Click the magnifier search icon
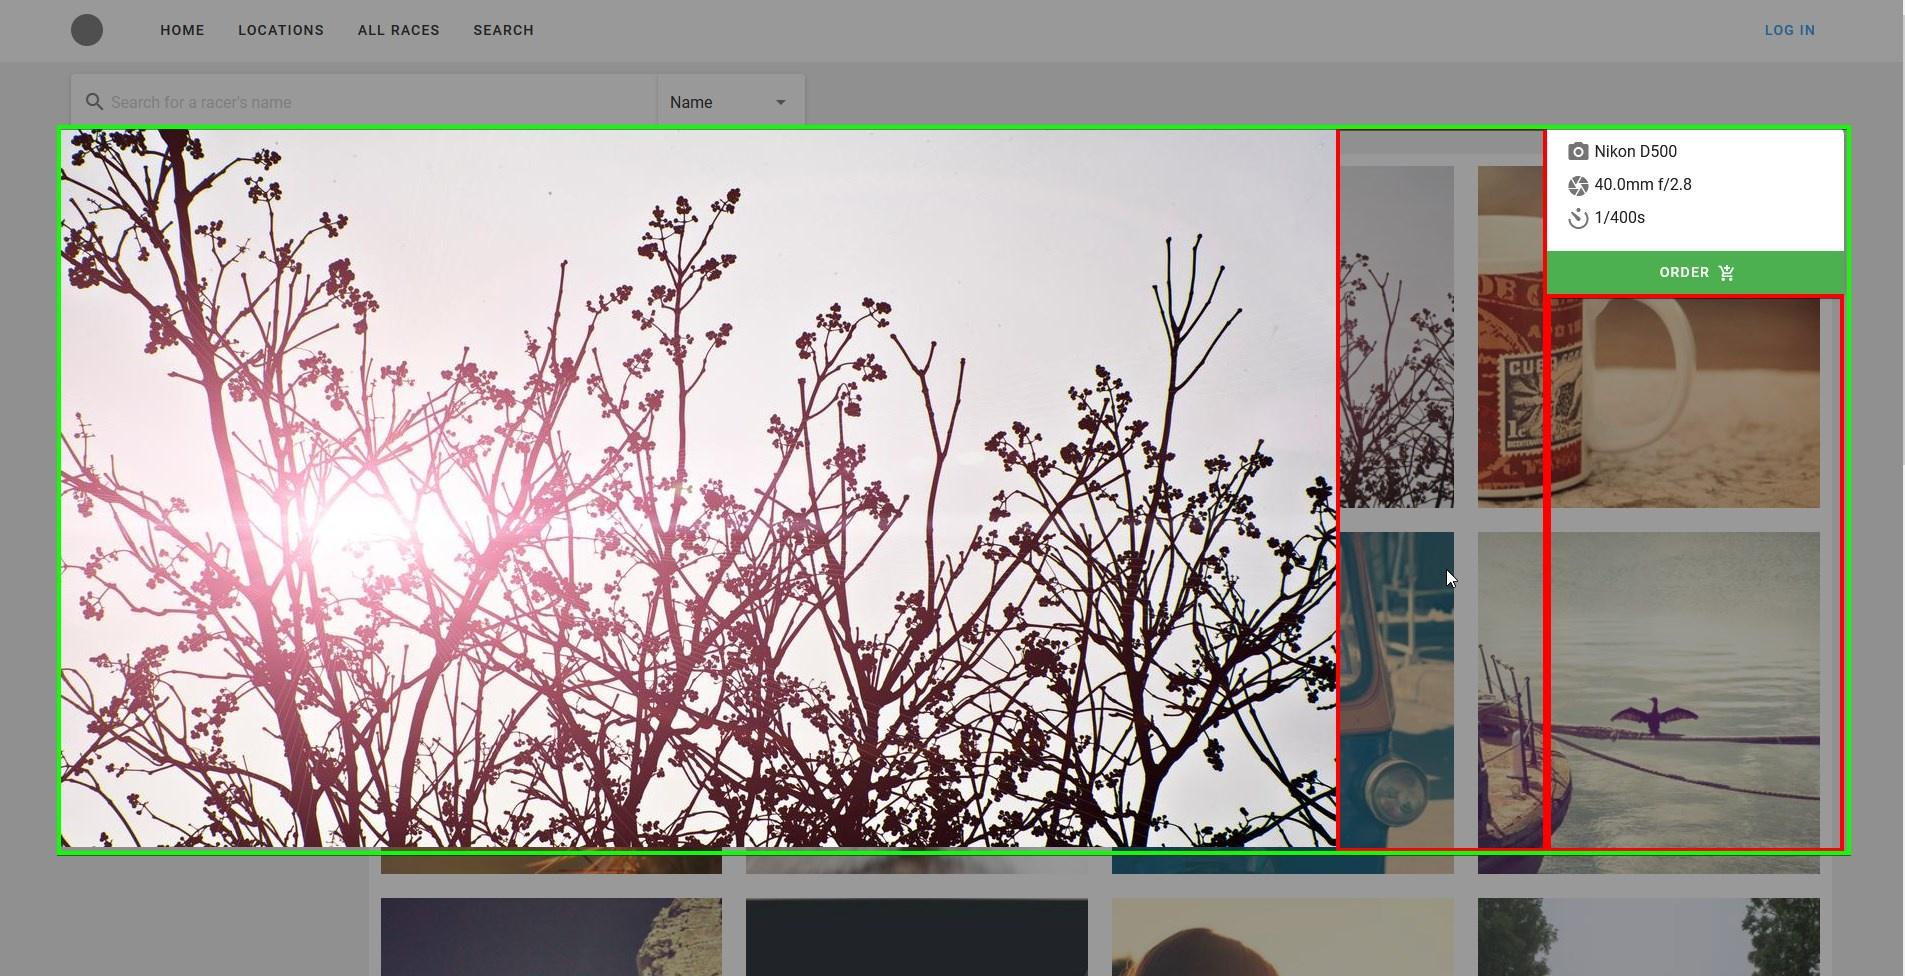Screen dimensions: 1905x976 pyautogui.click(x=94, y=102)
